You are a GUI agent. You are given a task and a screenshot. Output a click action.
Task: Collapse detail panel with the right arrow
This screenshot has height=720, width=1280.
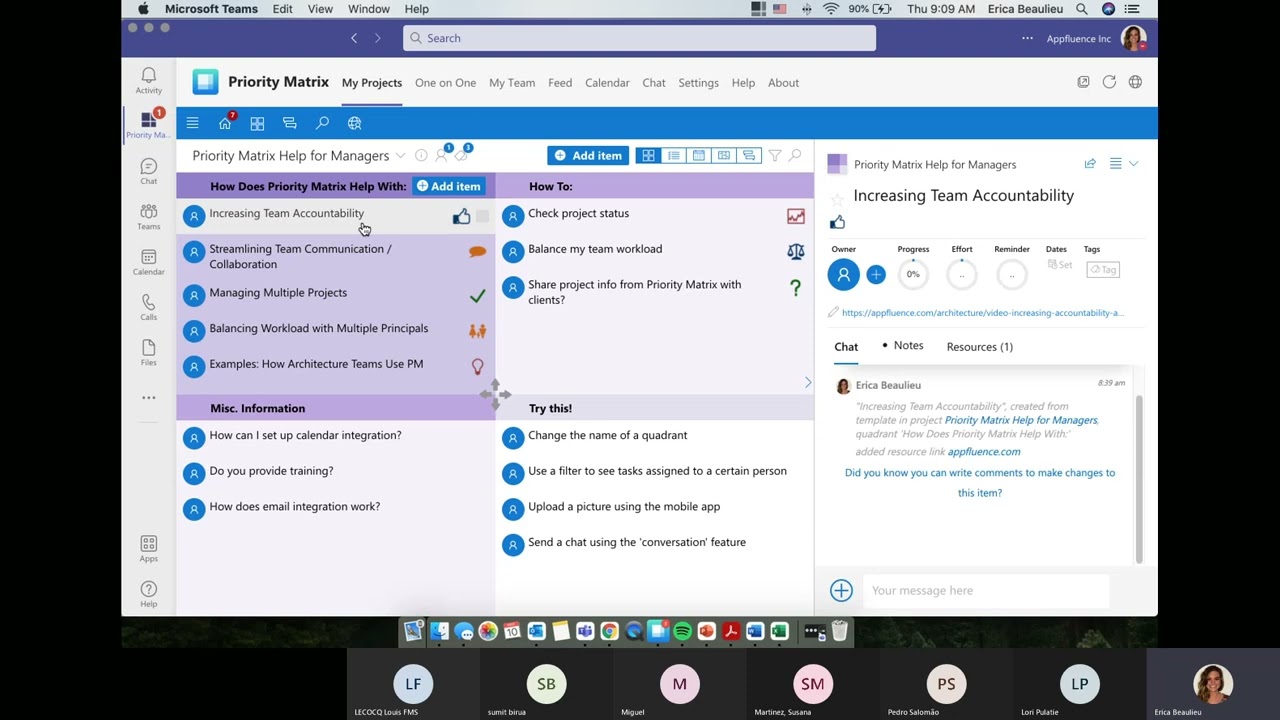(808, 382)
